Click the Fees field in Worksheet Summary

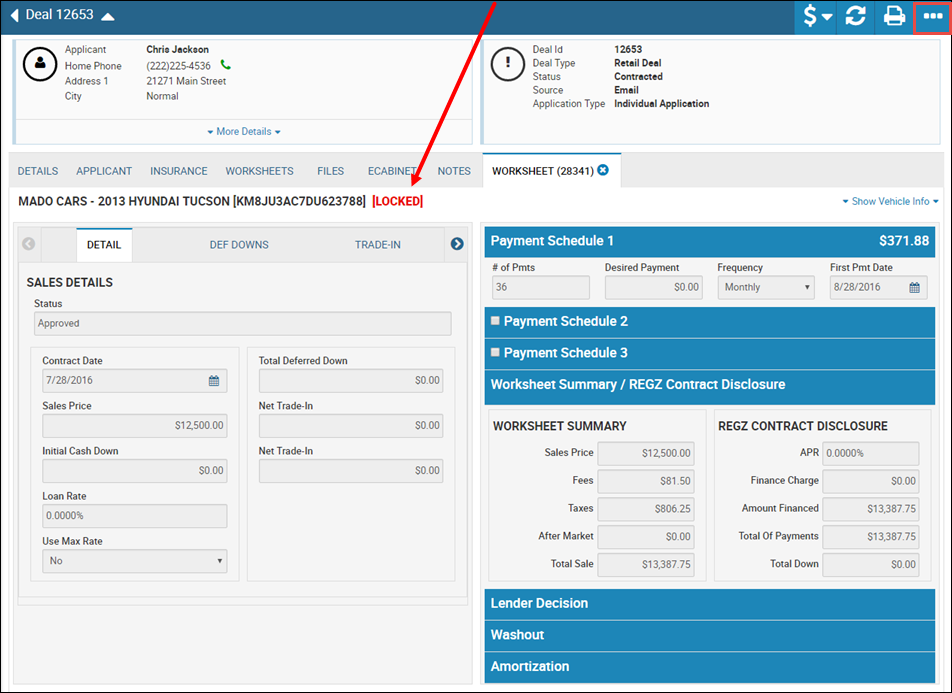(x=646, y=481)
